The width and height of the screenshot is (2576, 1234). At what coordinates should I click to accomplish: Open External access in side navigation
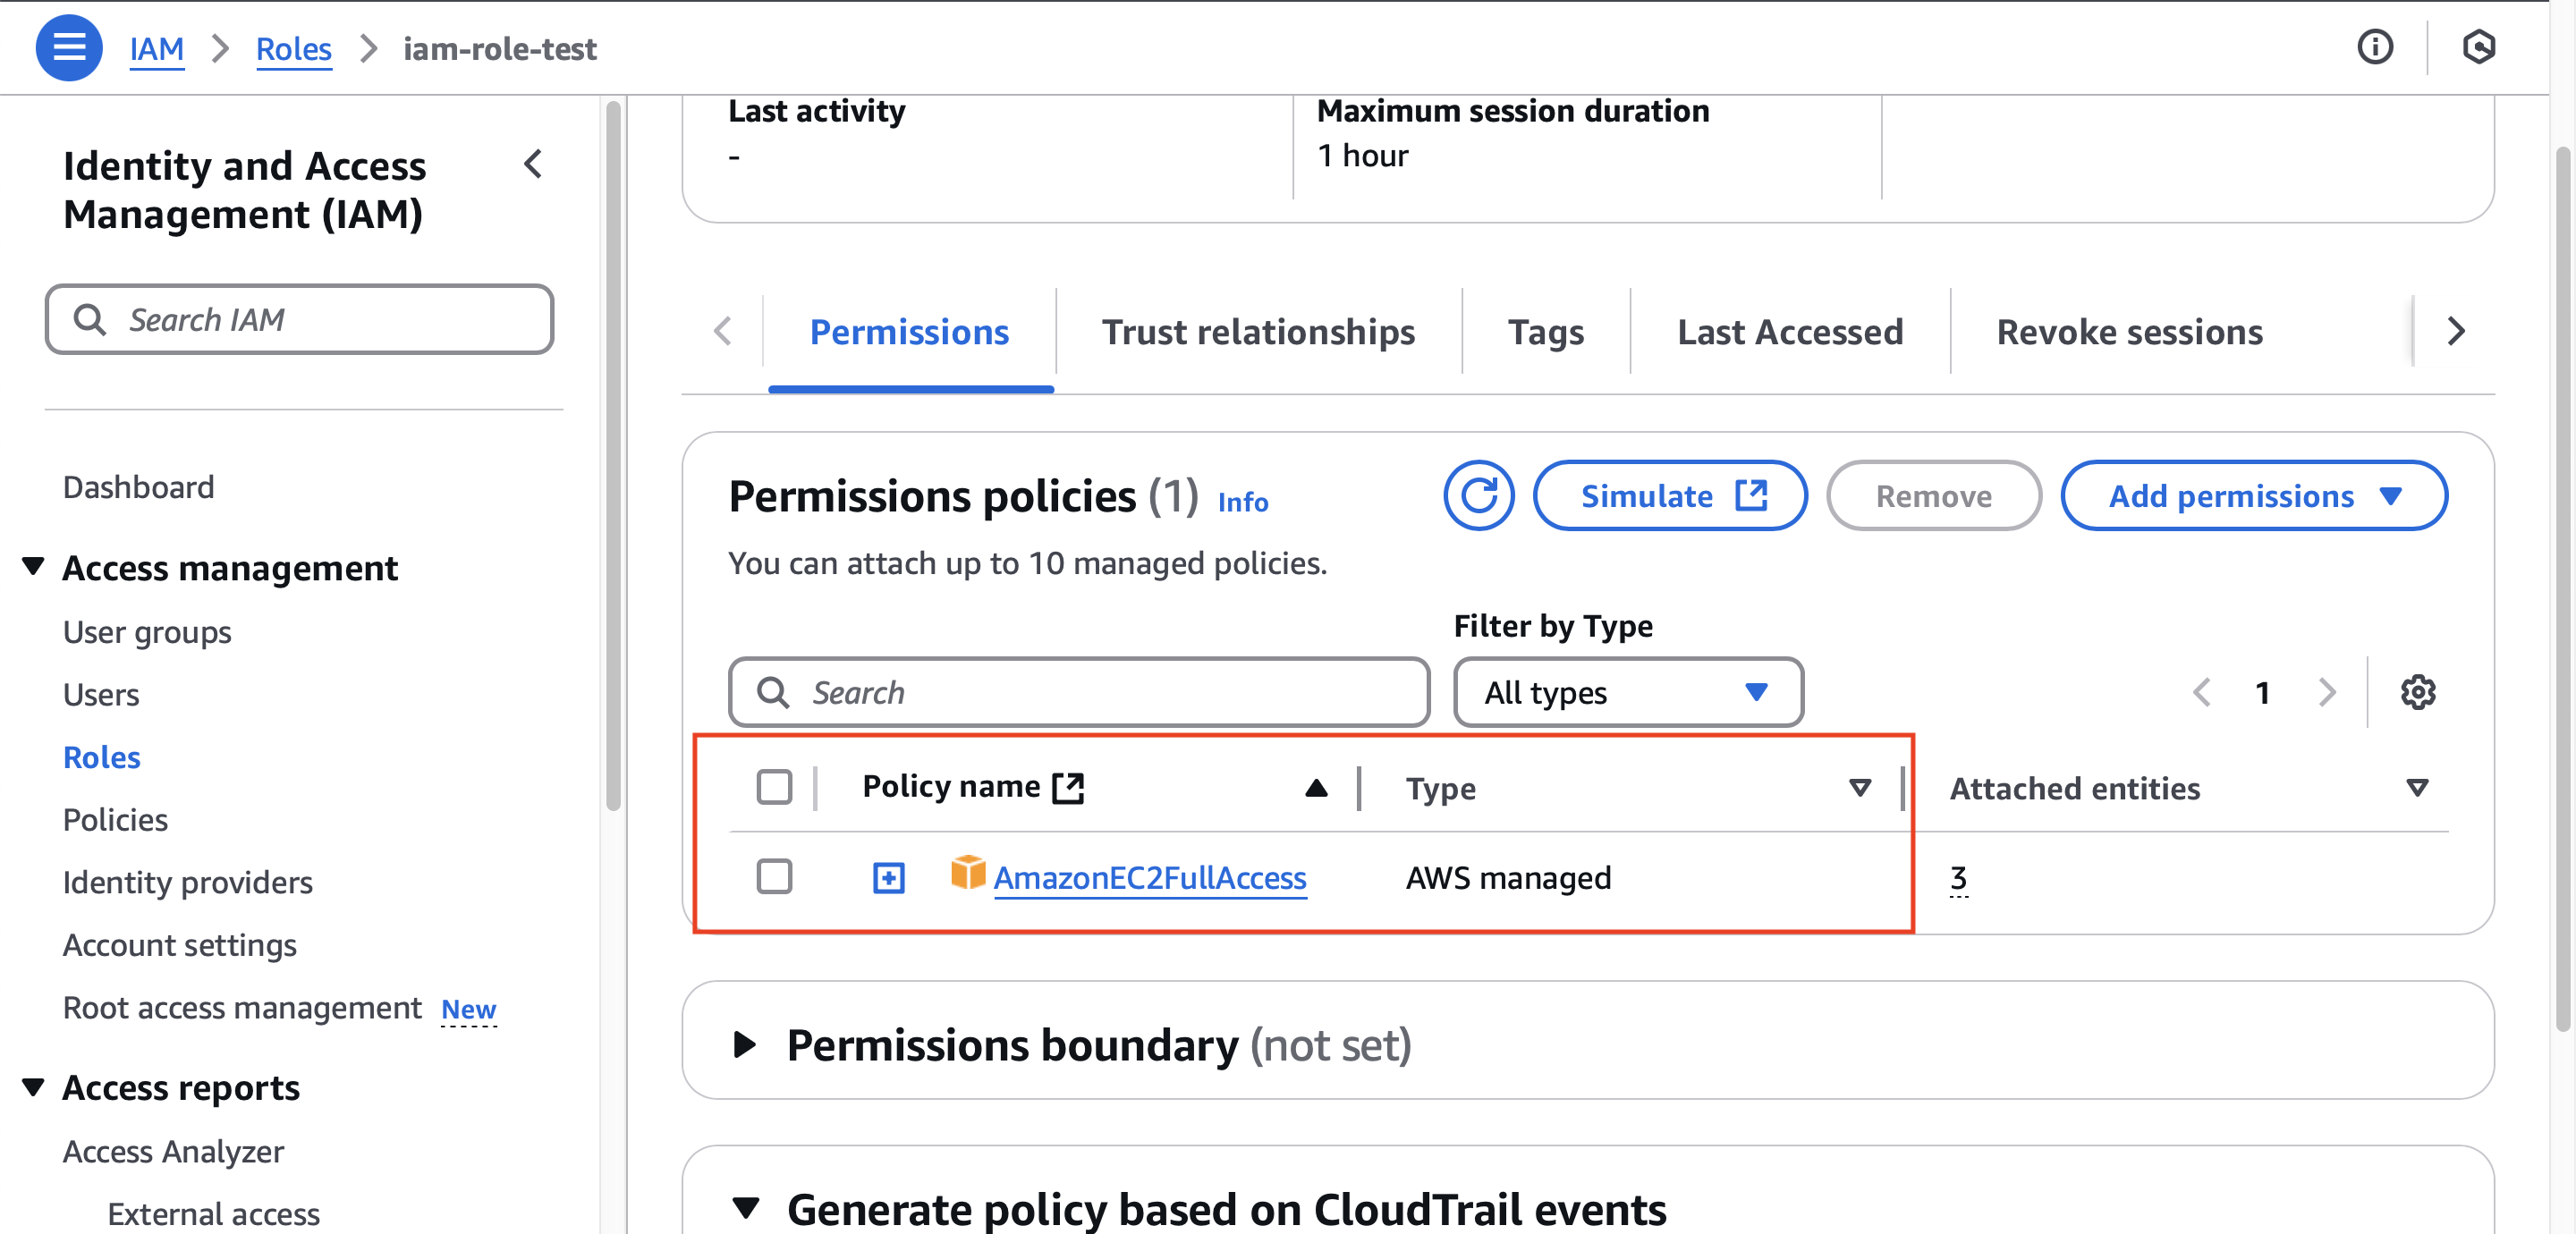coord(213,1214)
